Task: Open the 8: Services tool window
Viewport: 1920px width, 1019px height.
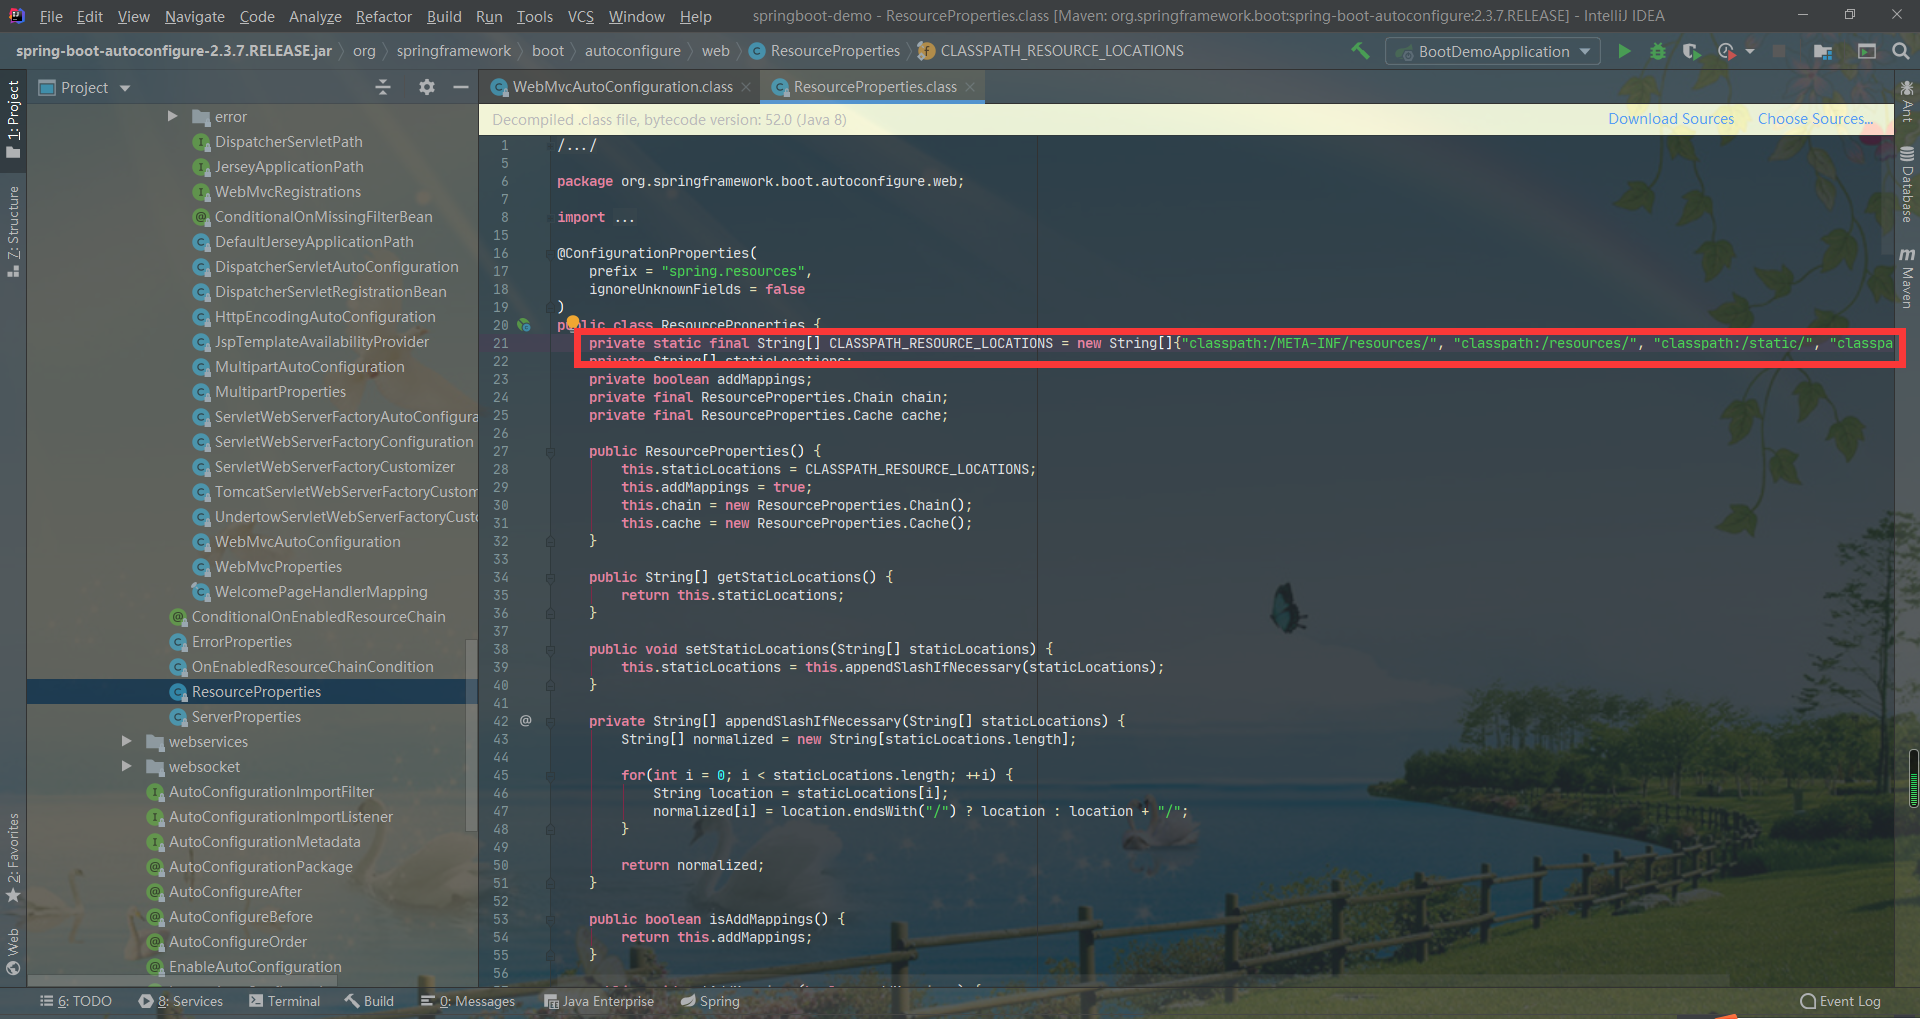Action: pyautogui.click(x=181, y=1001)
